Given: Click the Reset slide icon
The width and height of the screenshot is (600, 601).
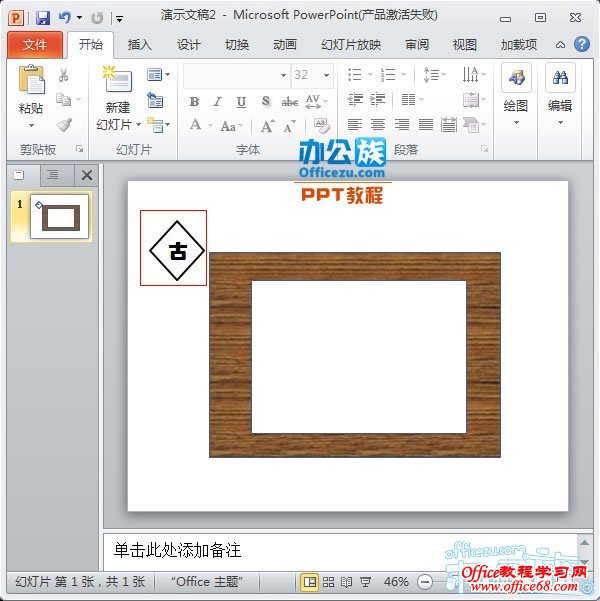Looking at the screenshot, I should 155,100.
